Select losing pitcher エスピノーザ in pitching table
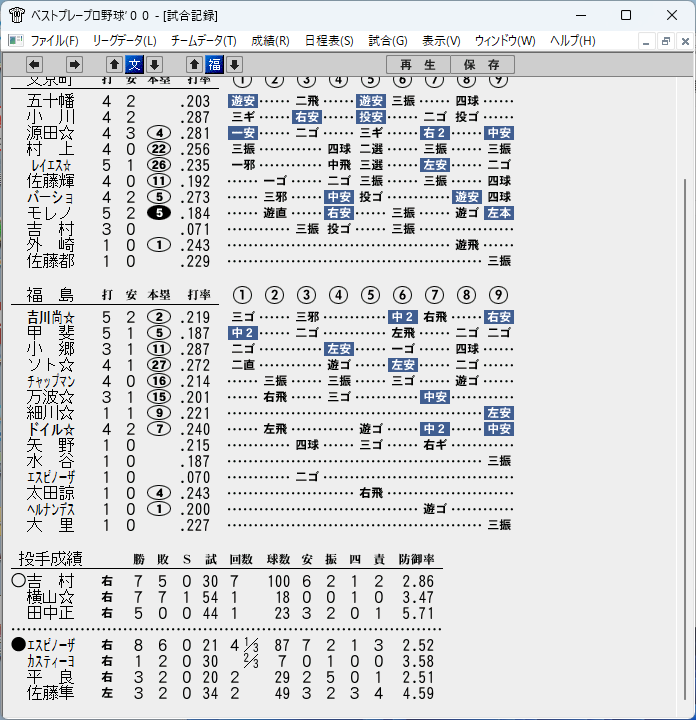 tap(51, 645)
